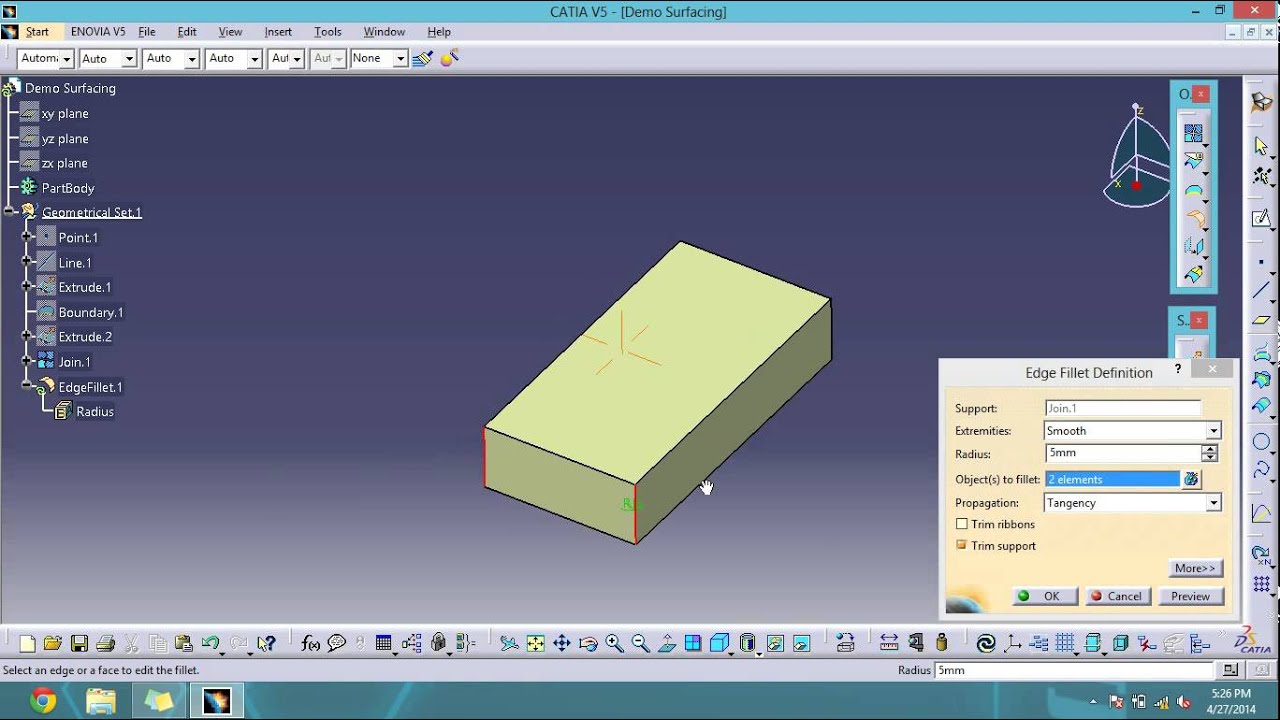Select the PartBody tree item
1280x720 pixels.
[x=68, y=188]
